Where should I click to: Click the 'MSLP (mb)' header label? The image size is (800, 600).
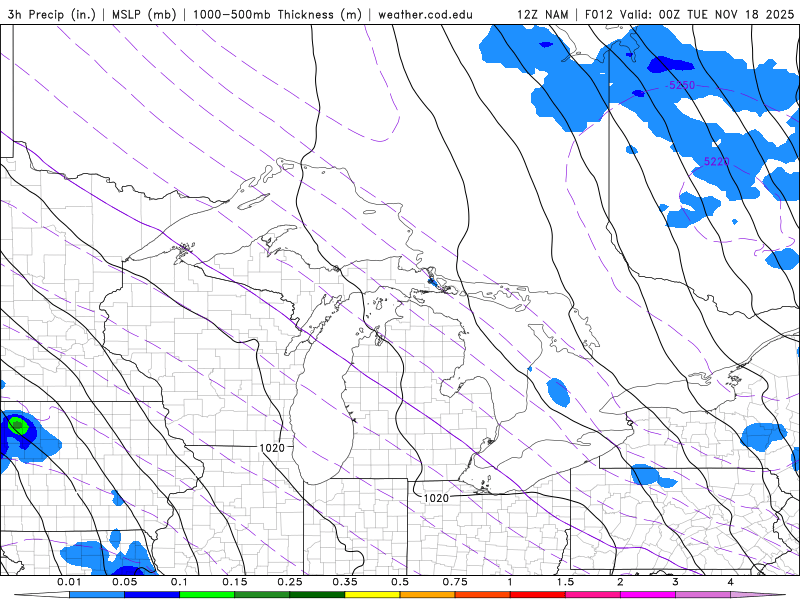[144, 14]
